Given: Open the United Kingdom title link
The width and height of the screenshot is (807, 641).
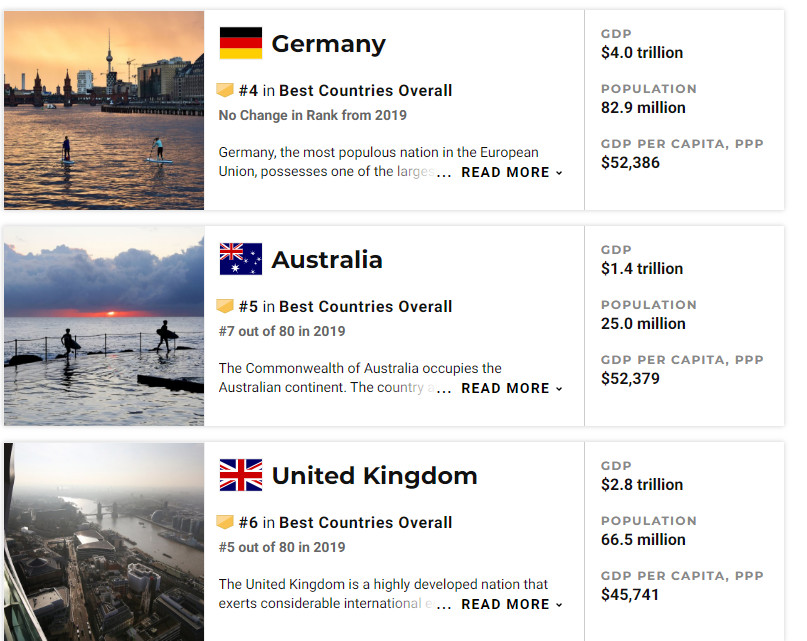Looking at the screenshot, I should [x=374, y=475].
